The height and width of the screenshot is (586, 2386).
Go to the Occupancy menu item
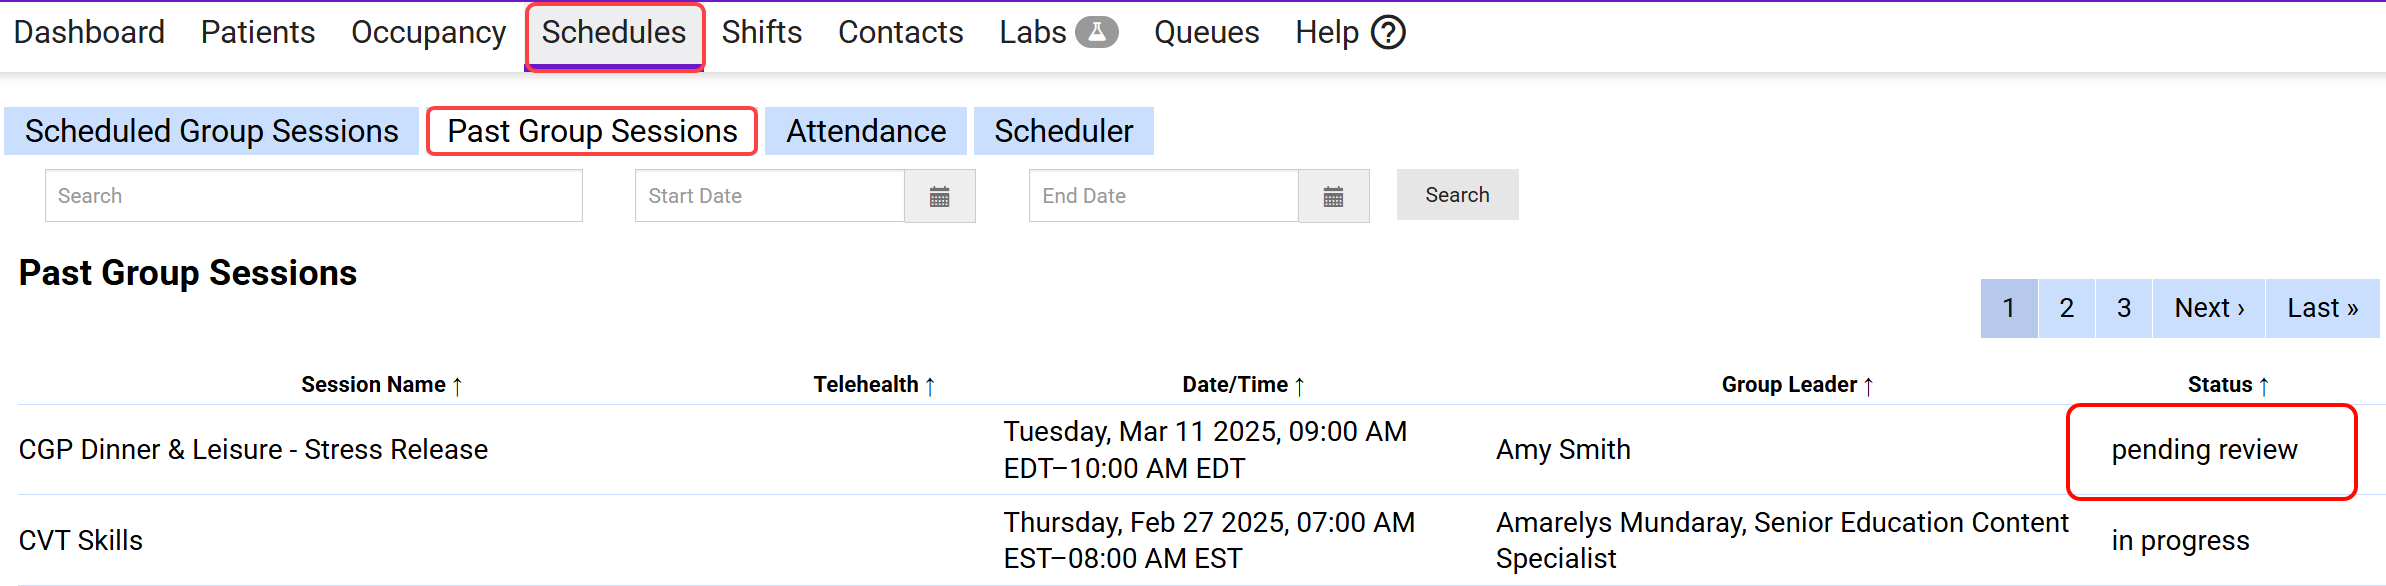click(x=428, y=33)
